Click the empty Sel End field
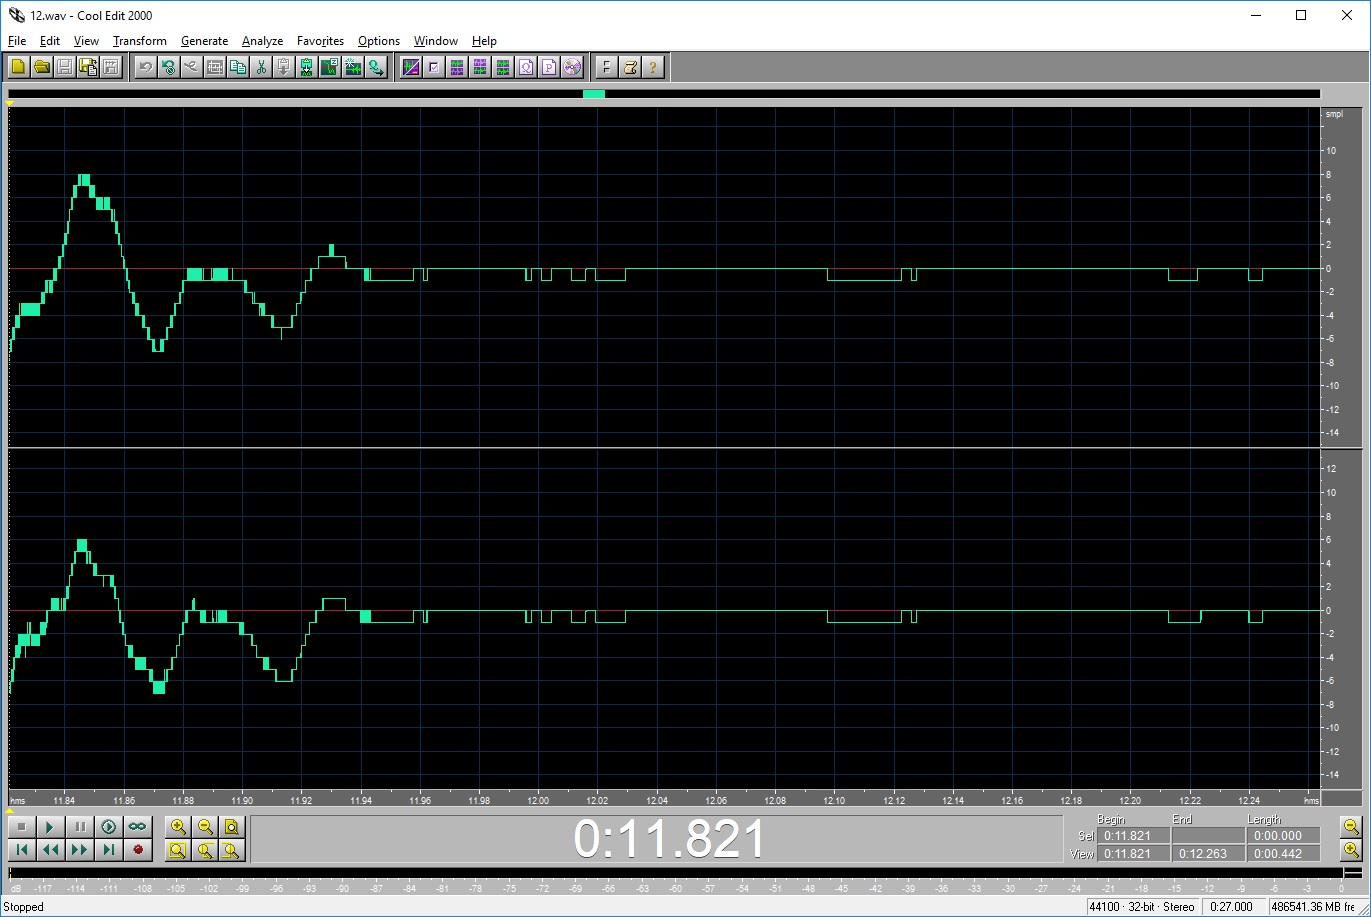 point(1207,836)
